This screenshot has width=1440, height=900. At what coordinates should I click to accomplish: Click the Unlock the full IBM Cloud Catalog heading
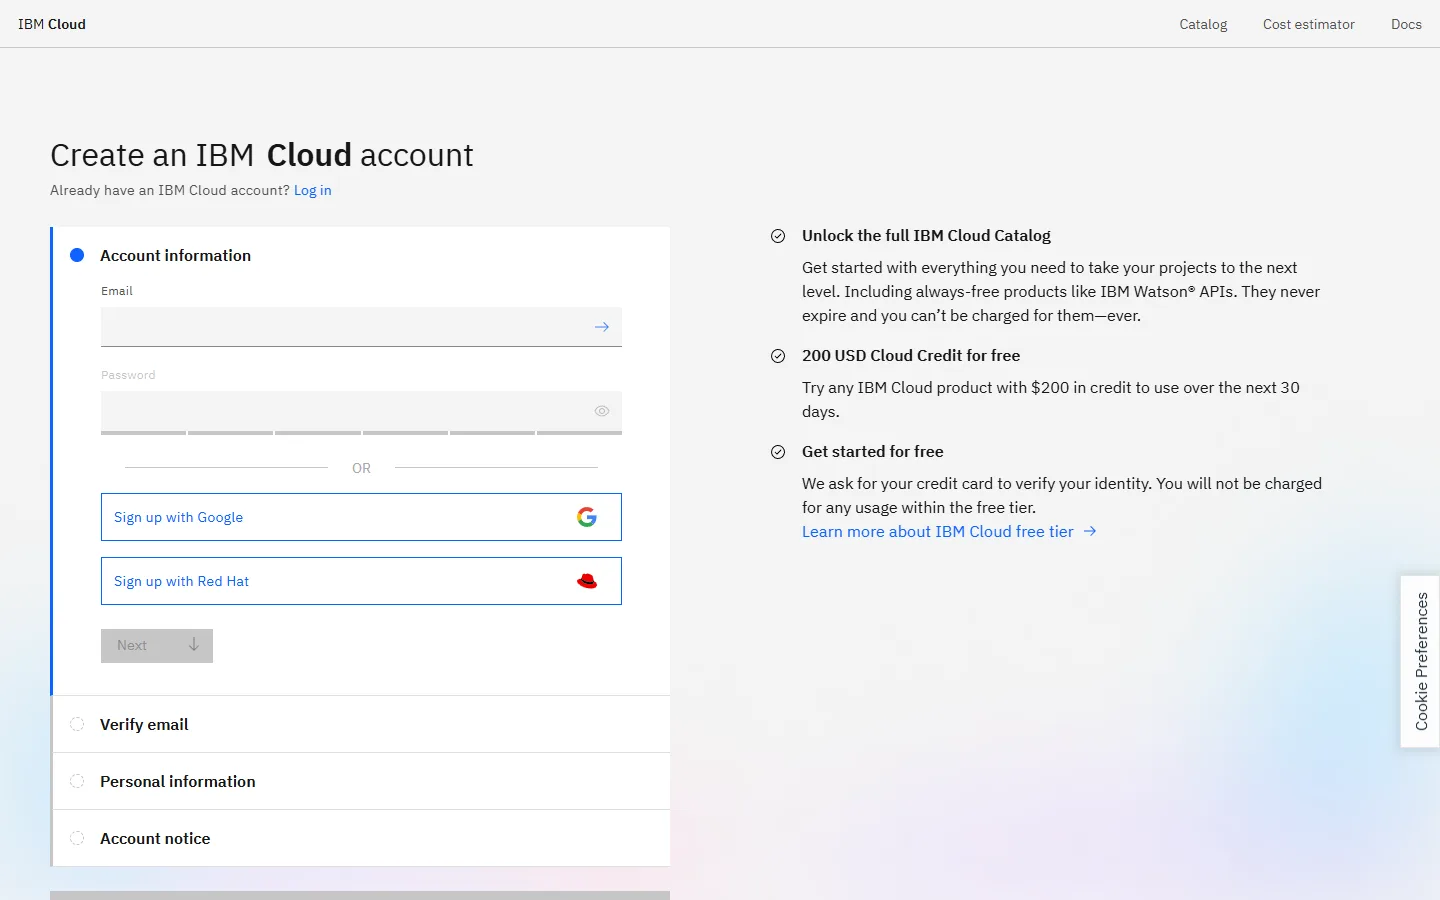(x=926, y=235)
